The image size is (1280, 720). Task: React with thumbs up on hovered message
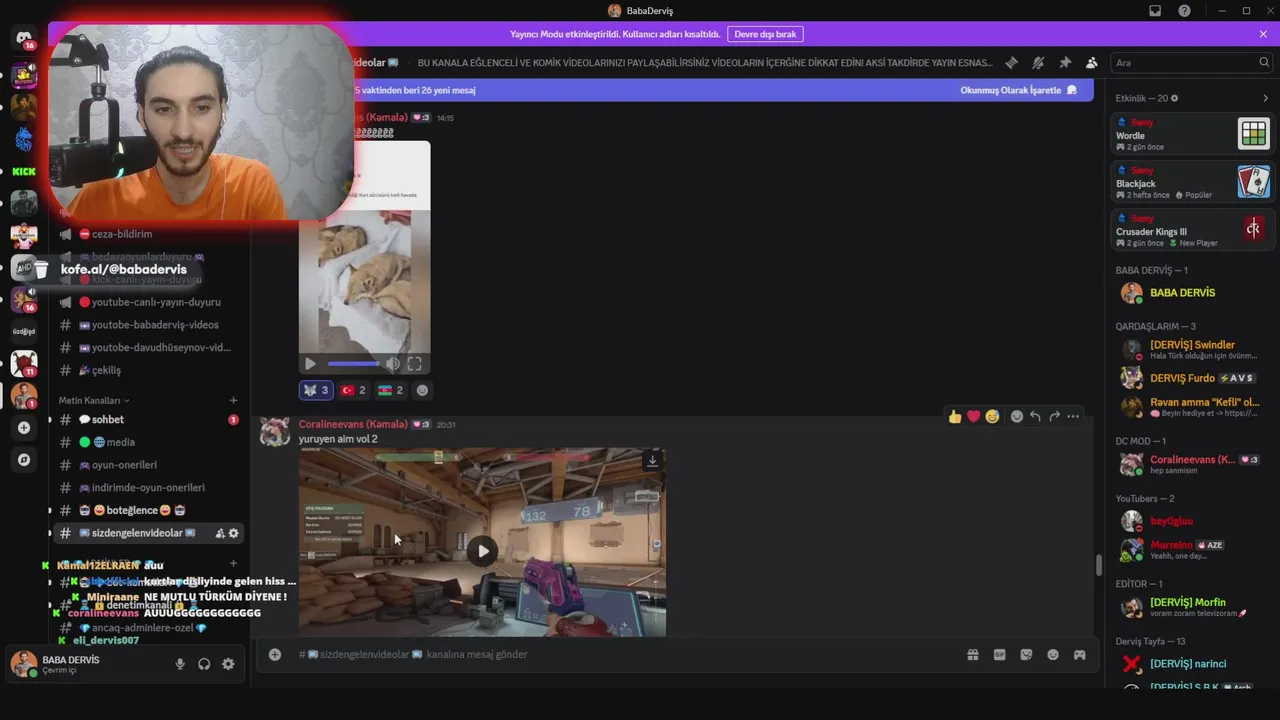pos(955,416)
